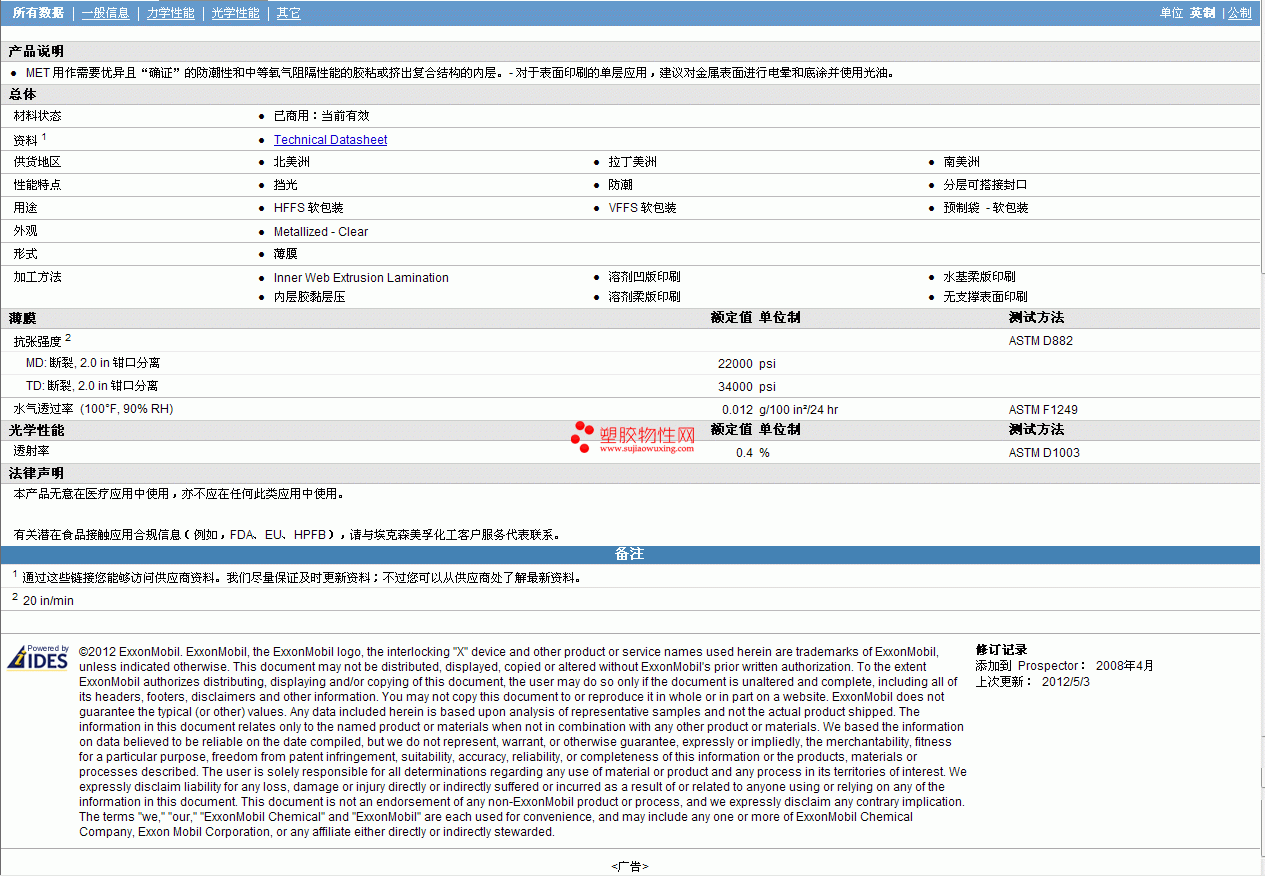The height and width of the screenshot is (876, 1265).
Task: Click 分层可搭接封口 feature text
Action: (986, 185)
